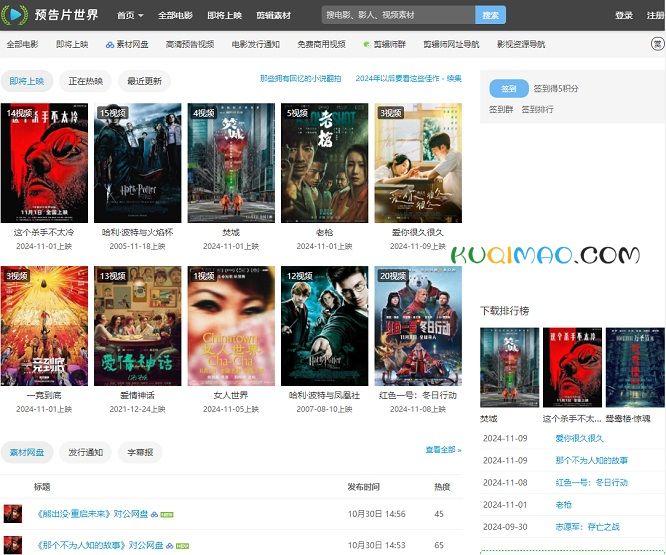Focus the movie search input field
Viewport: 666px width, 555px height.
coord(398,15)
